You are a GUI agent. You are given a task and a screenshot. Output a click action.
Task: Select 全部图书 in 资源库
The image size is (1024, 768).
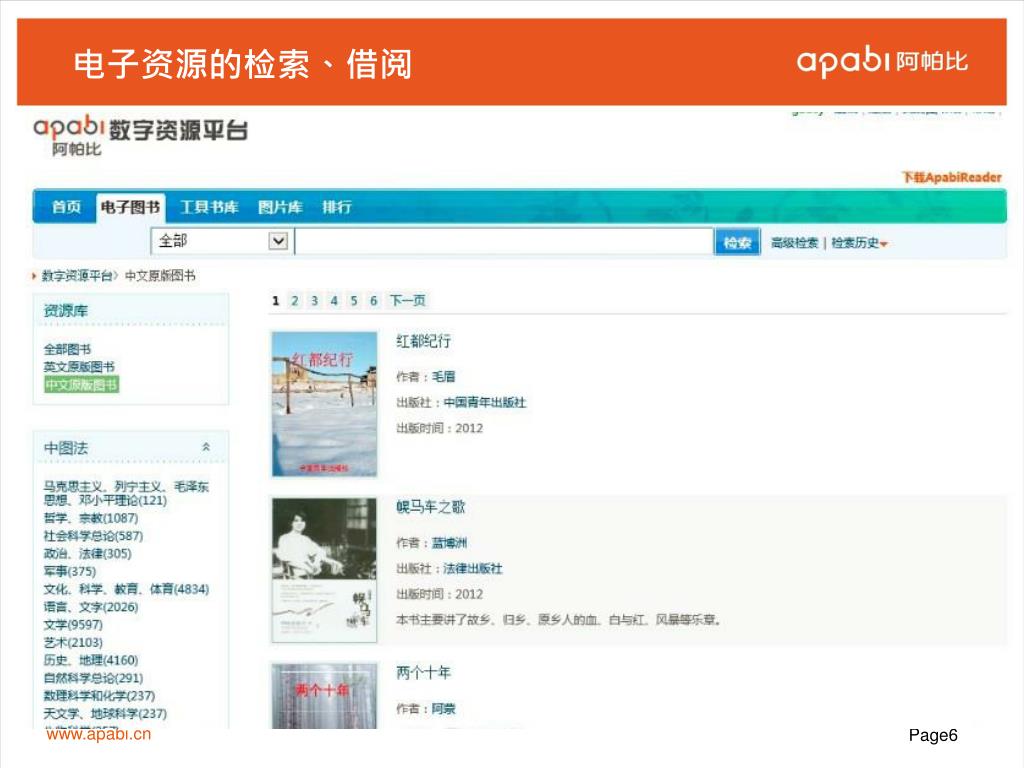click(67, 349)
